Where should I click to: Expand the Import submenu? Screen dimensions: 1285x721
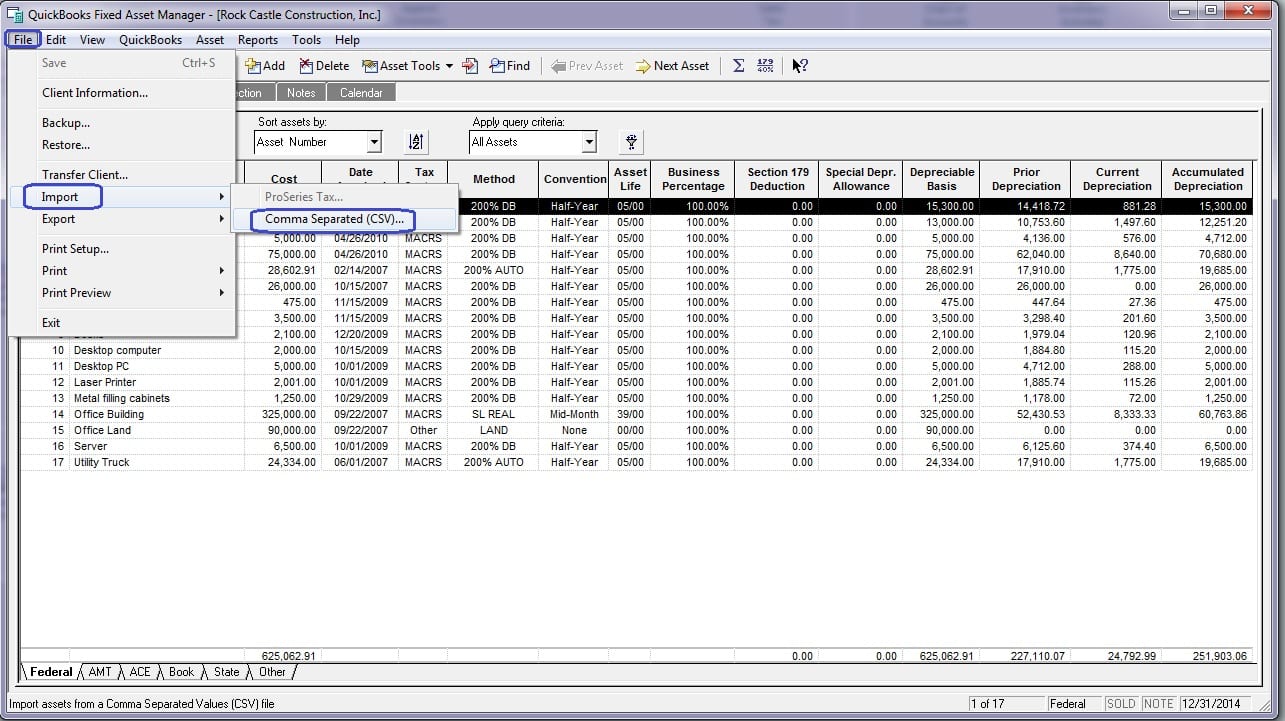coord(122,197)
